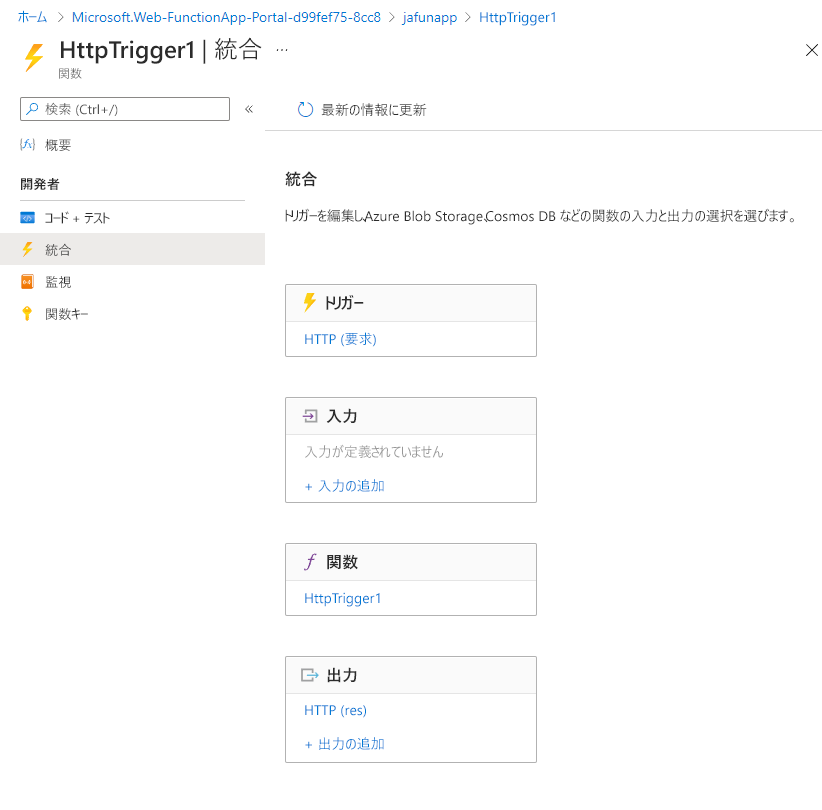822x810 pixels.
Task: Open HTTP (res) output link
Action: point(336,710)
